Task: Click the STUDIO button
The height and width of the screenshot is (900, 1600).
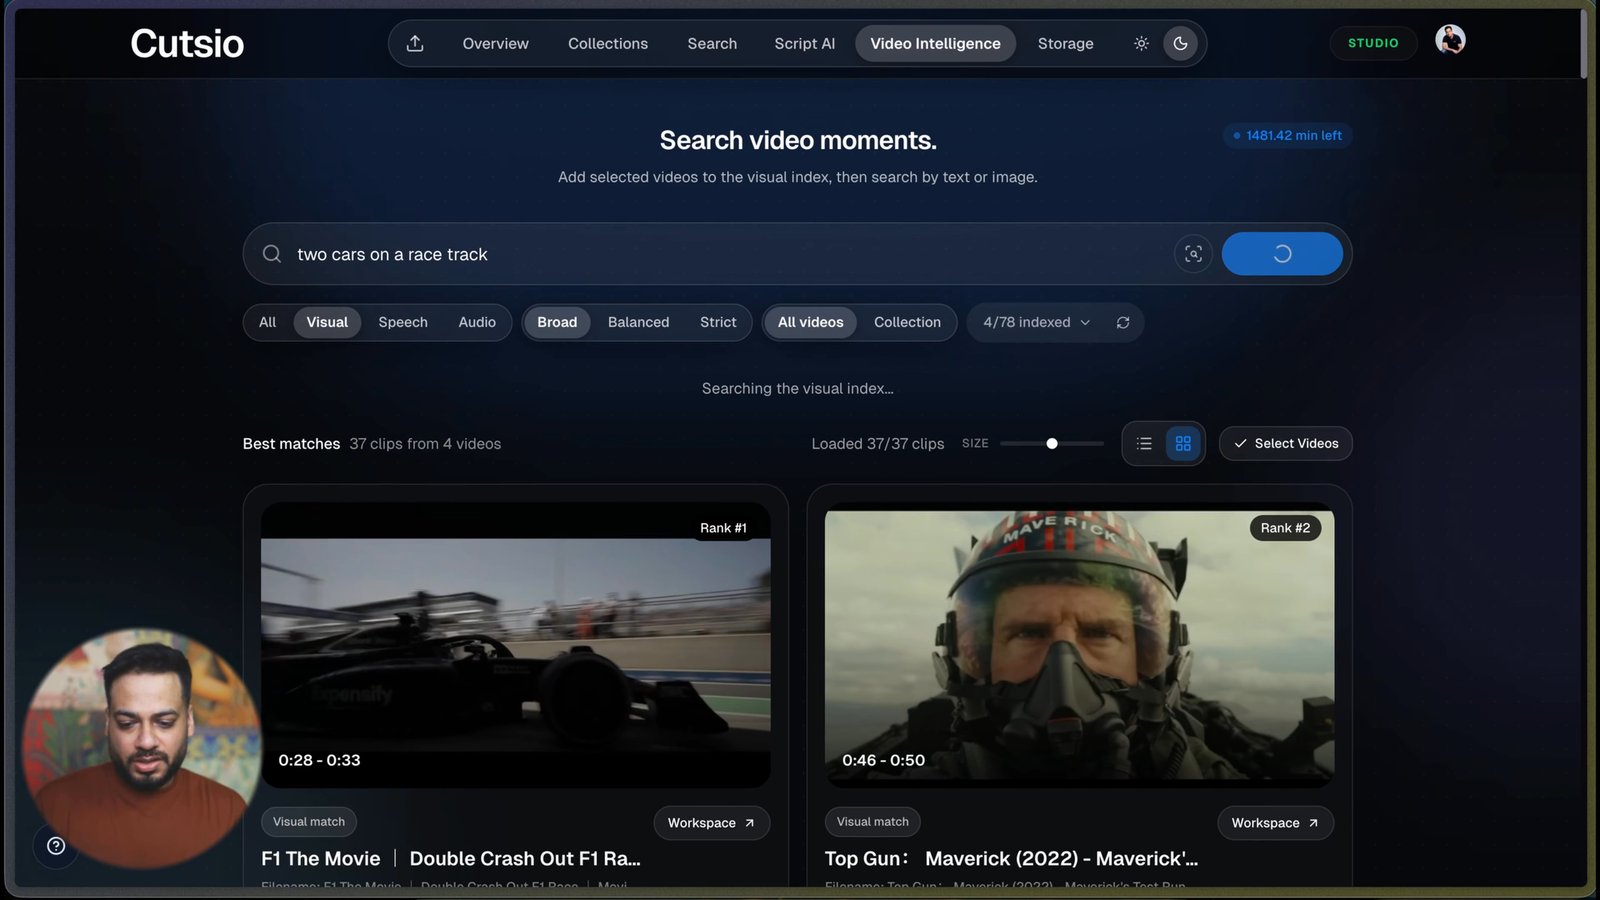Action: pos(1373,43)
